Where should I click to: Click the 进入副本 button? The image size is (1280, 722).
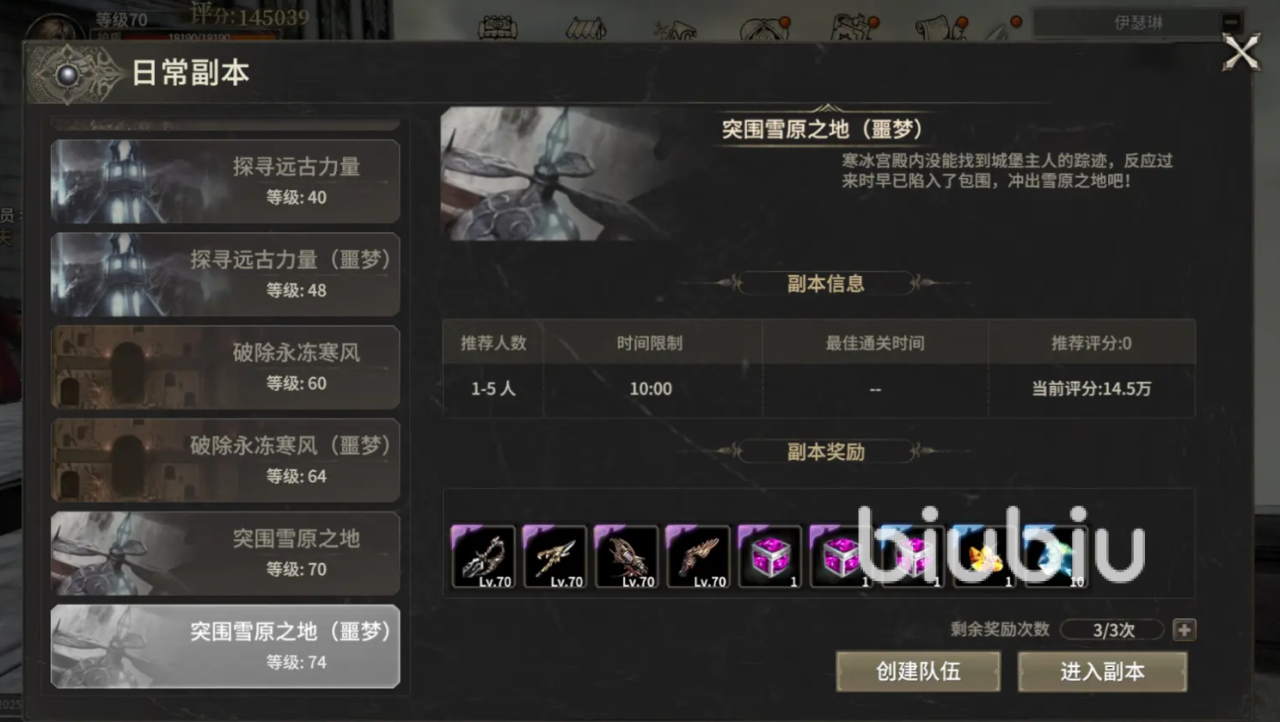[x=1102, y=672]
